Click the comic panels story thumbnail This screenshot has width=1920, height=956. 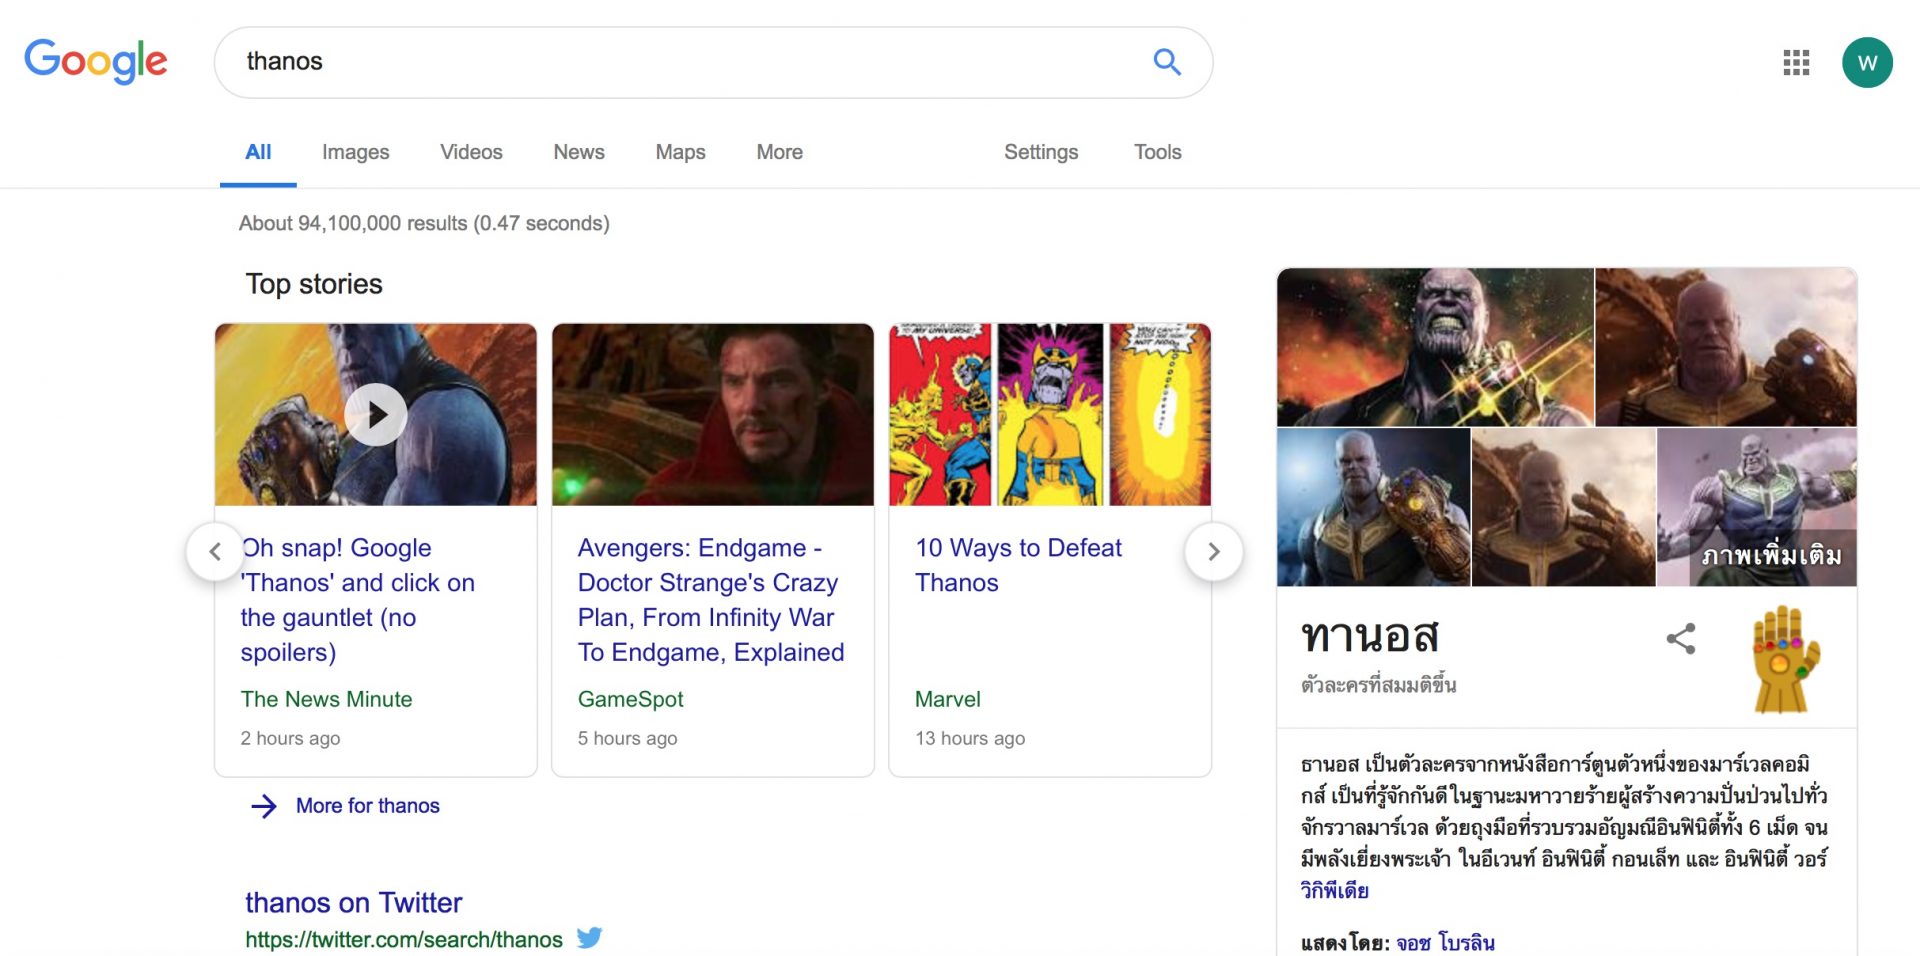coord(1050,414)
